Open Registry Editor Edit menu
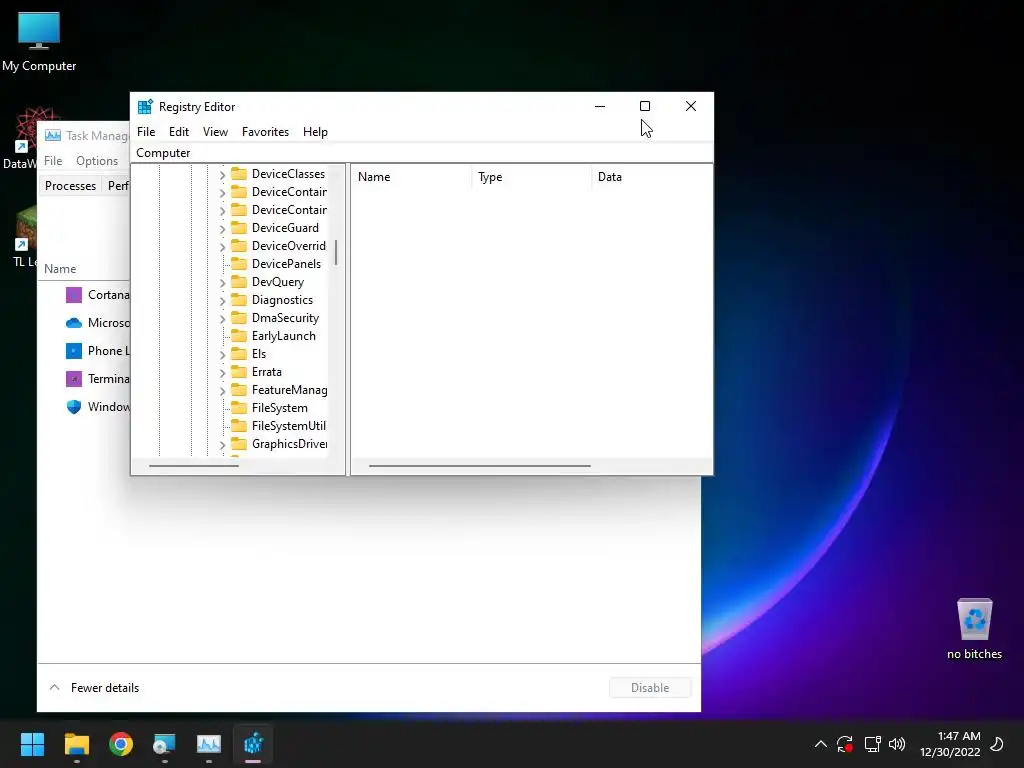The image size is (1024, 768). coord(179,132)
